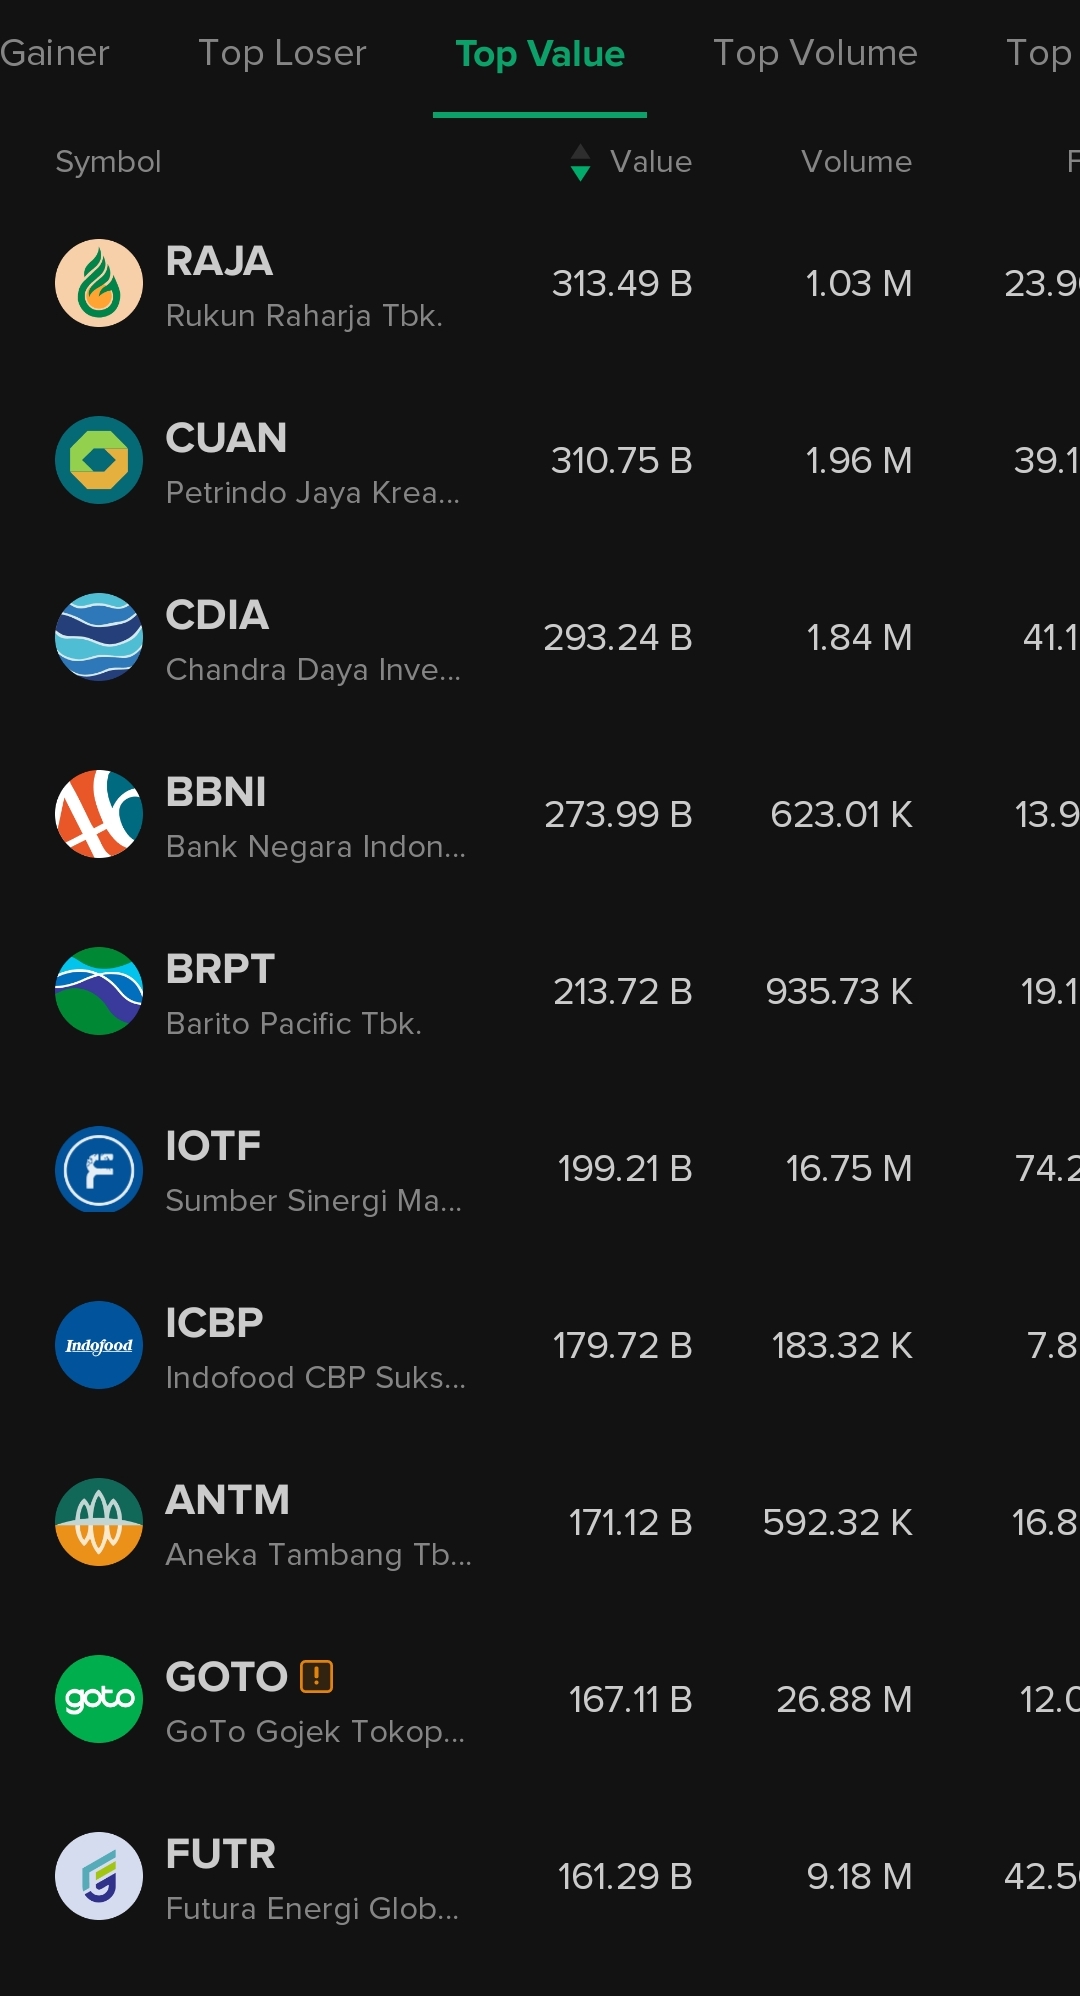
Task: Select the Top Value tab
Action: (x=540, y=54)
